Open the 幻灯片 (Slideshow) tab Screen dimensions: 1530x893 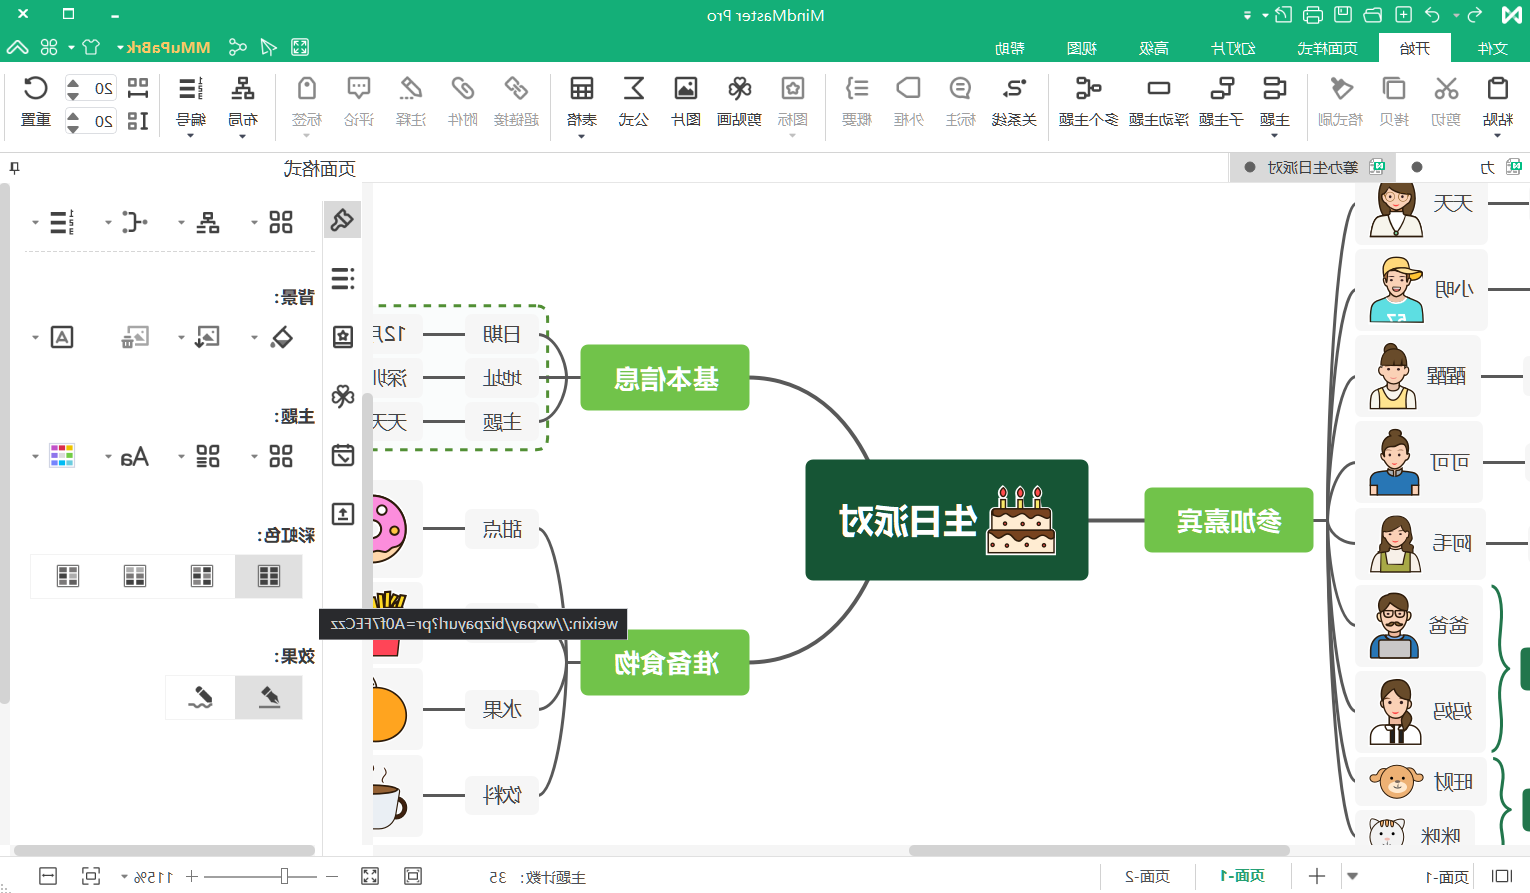[1233, 48]
